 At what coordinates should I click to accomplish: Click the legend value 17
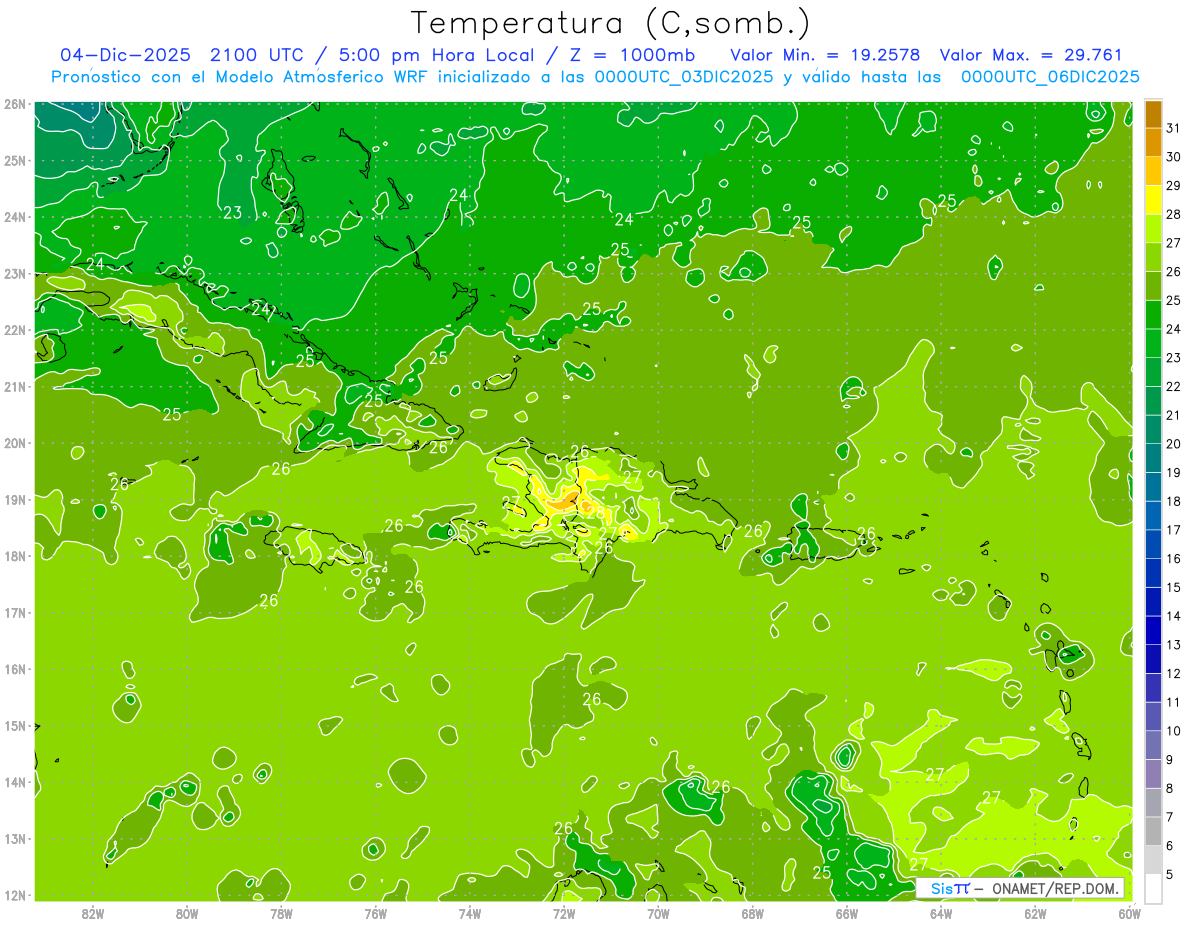[x=1174, y=530]
